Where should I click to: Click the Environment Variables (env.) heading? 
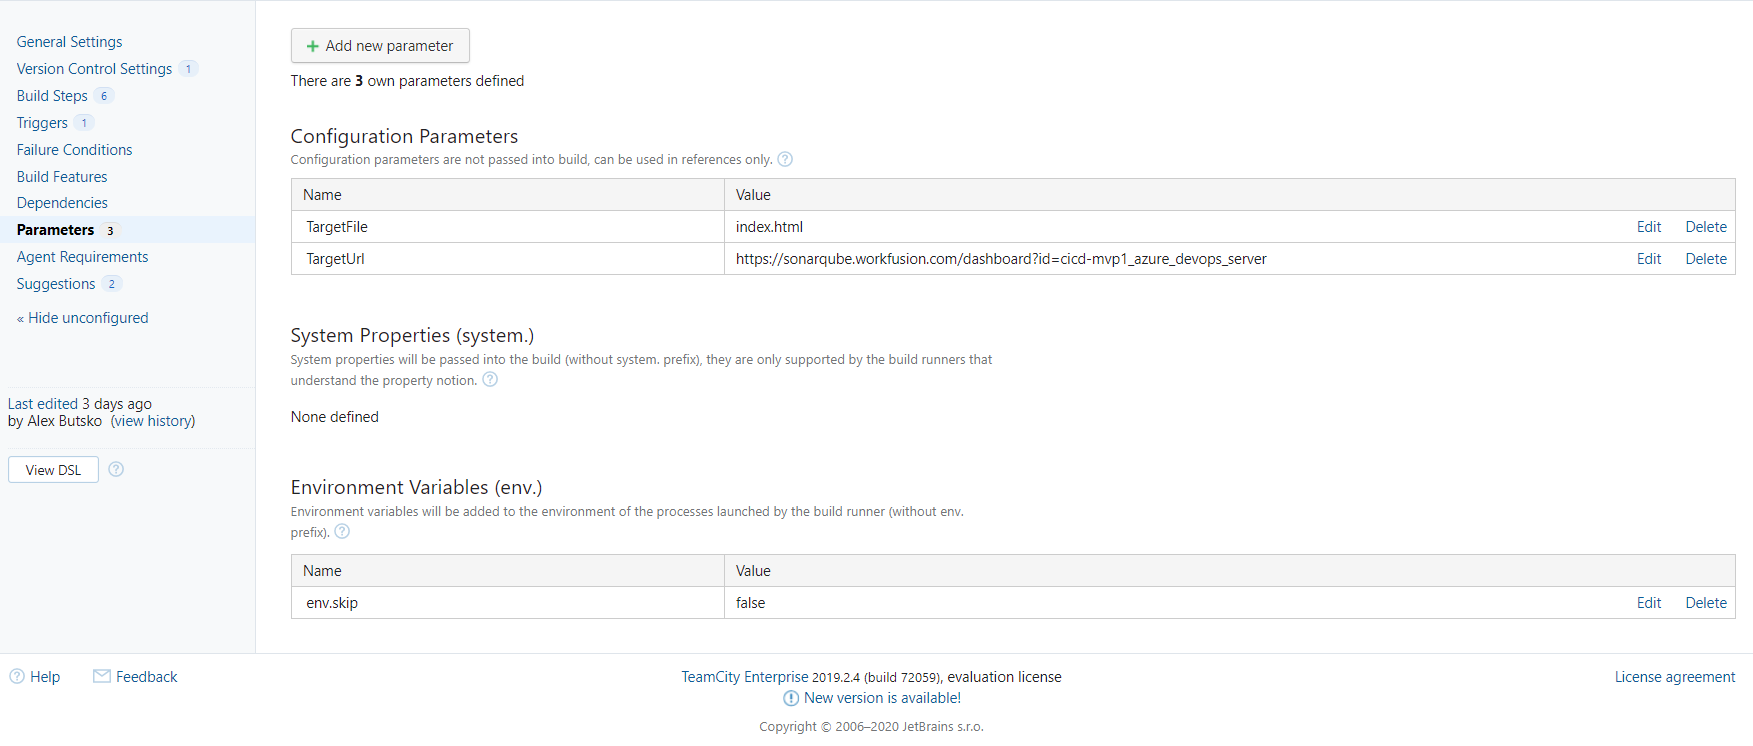coord(416,487)
